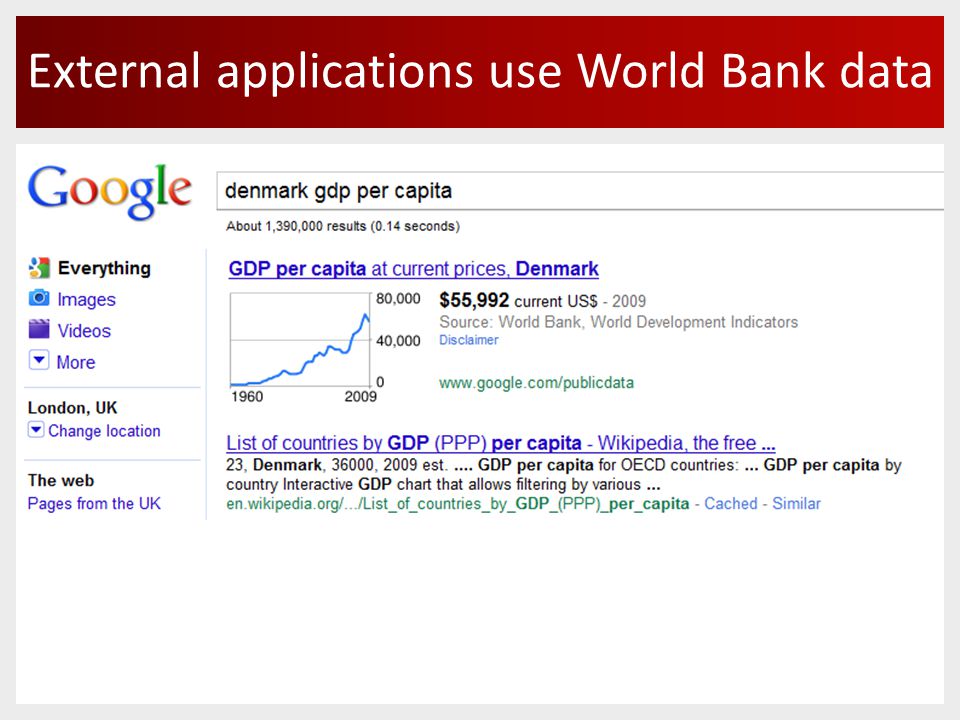Click the Google logo
Image resolution: width=960 pixels, height=720 pixels.
(x=110, y=191)
